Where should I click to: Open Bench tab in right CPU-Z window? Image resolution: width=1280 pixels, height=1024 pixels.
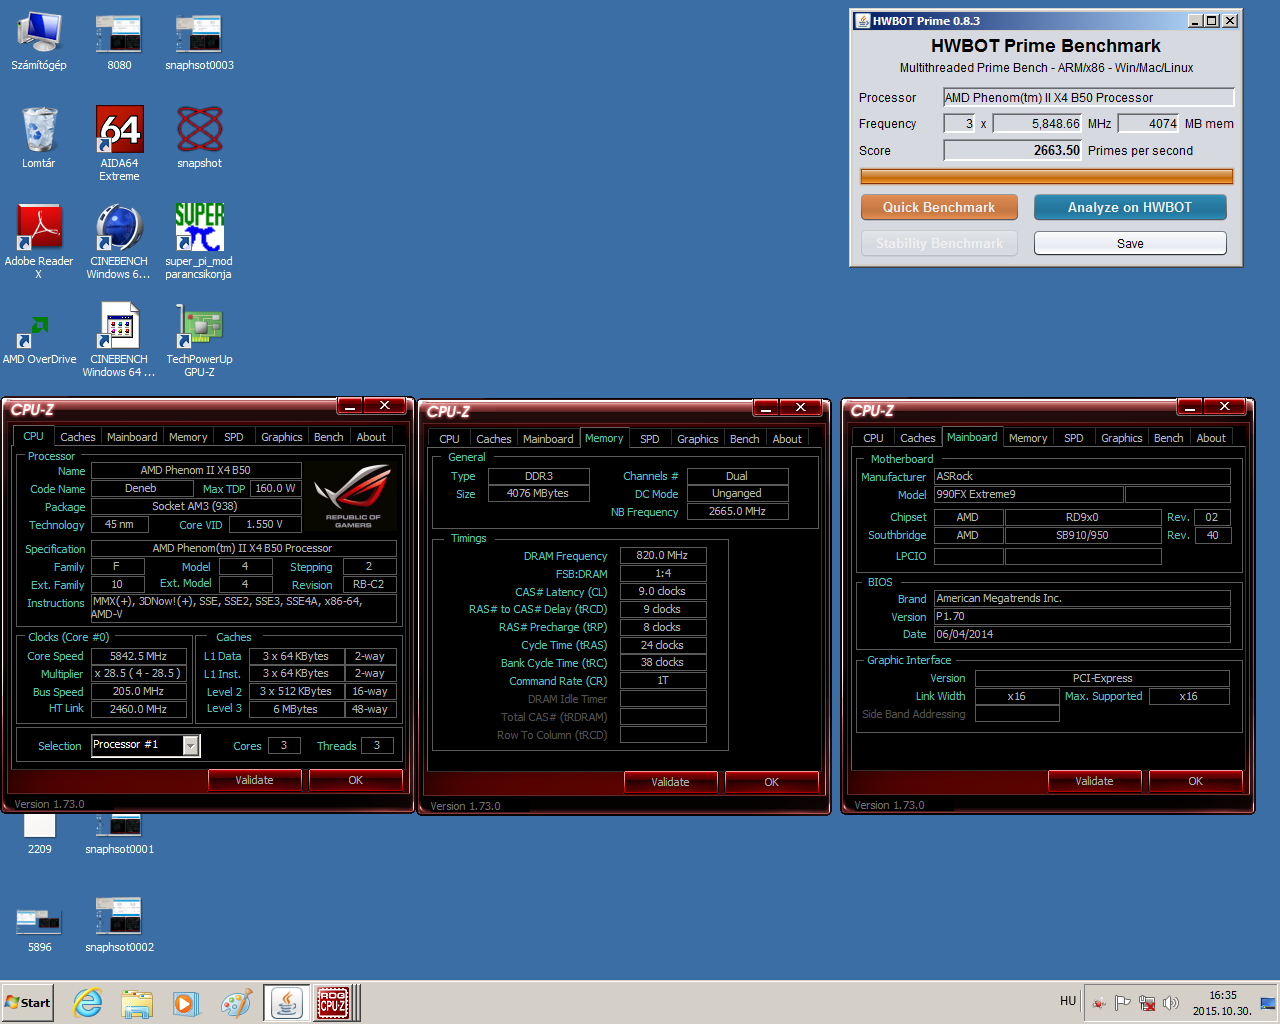click(1168, 438)
